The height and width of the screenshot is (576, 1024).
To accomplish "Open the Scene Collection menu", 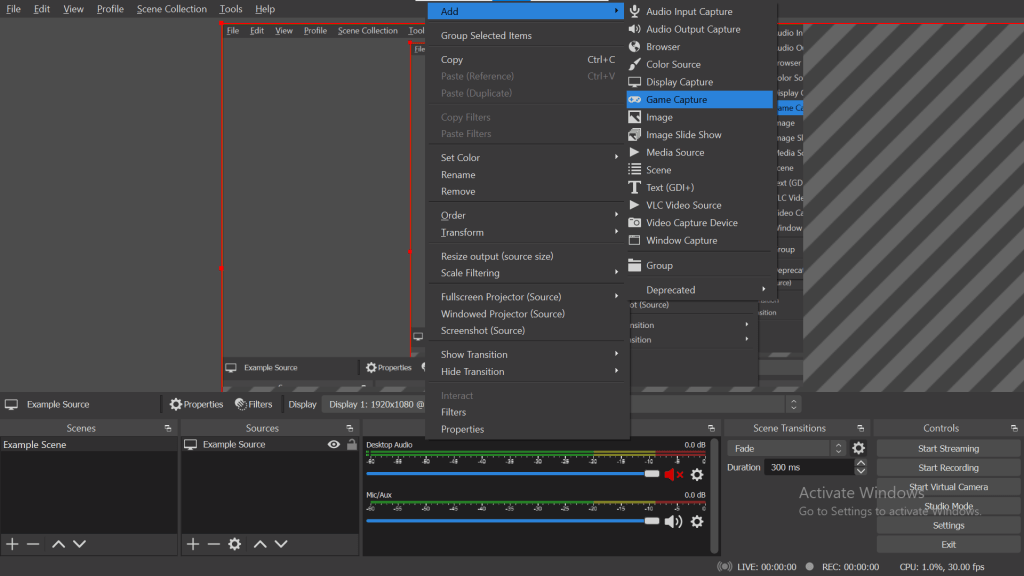I will (171, 8).
